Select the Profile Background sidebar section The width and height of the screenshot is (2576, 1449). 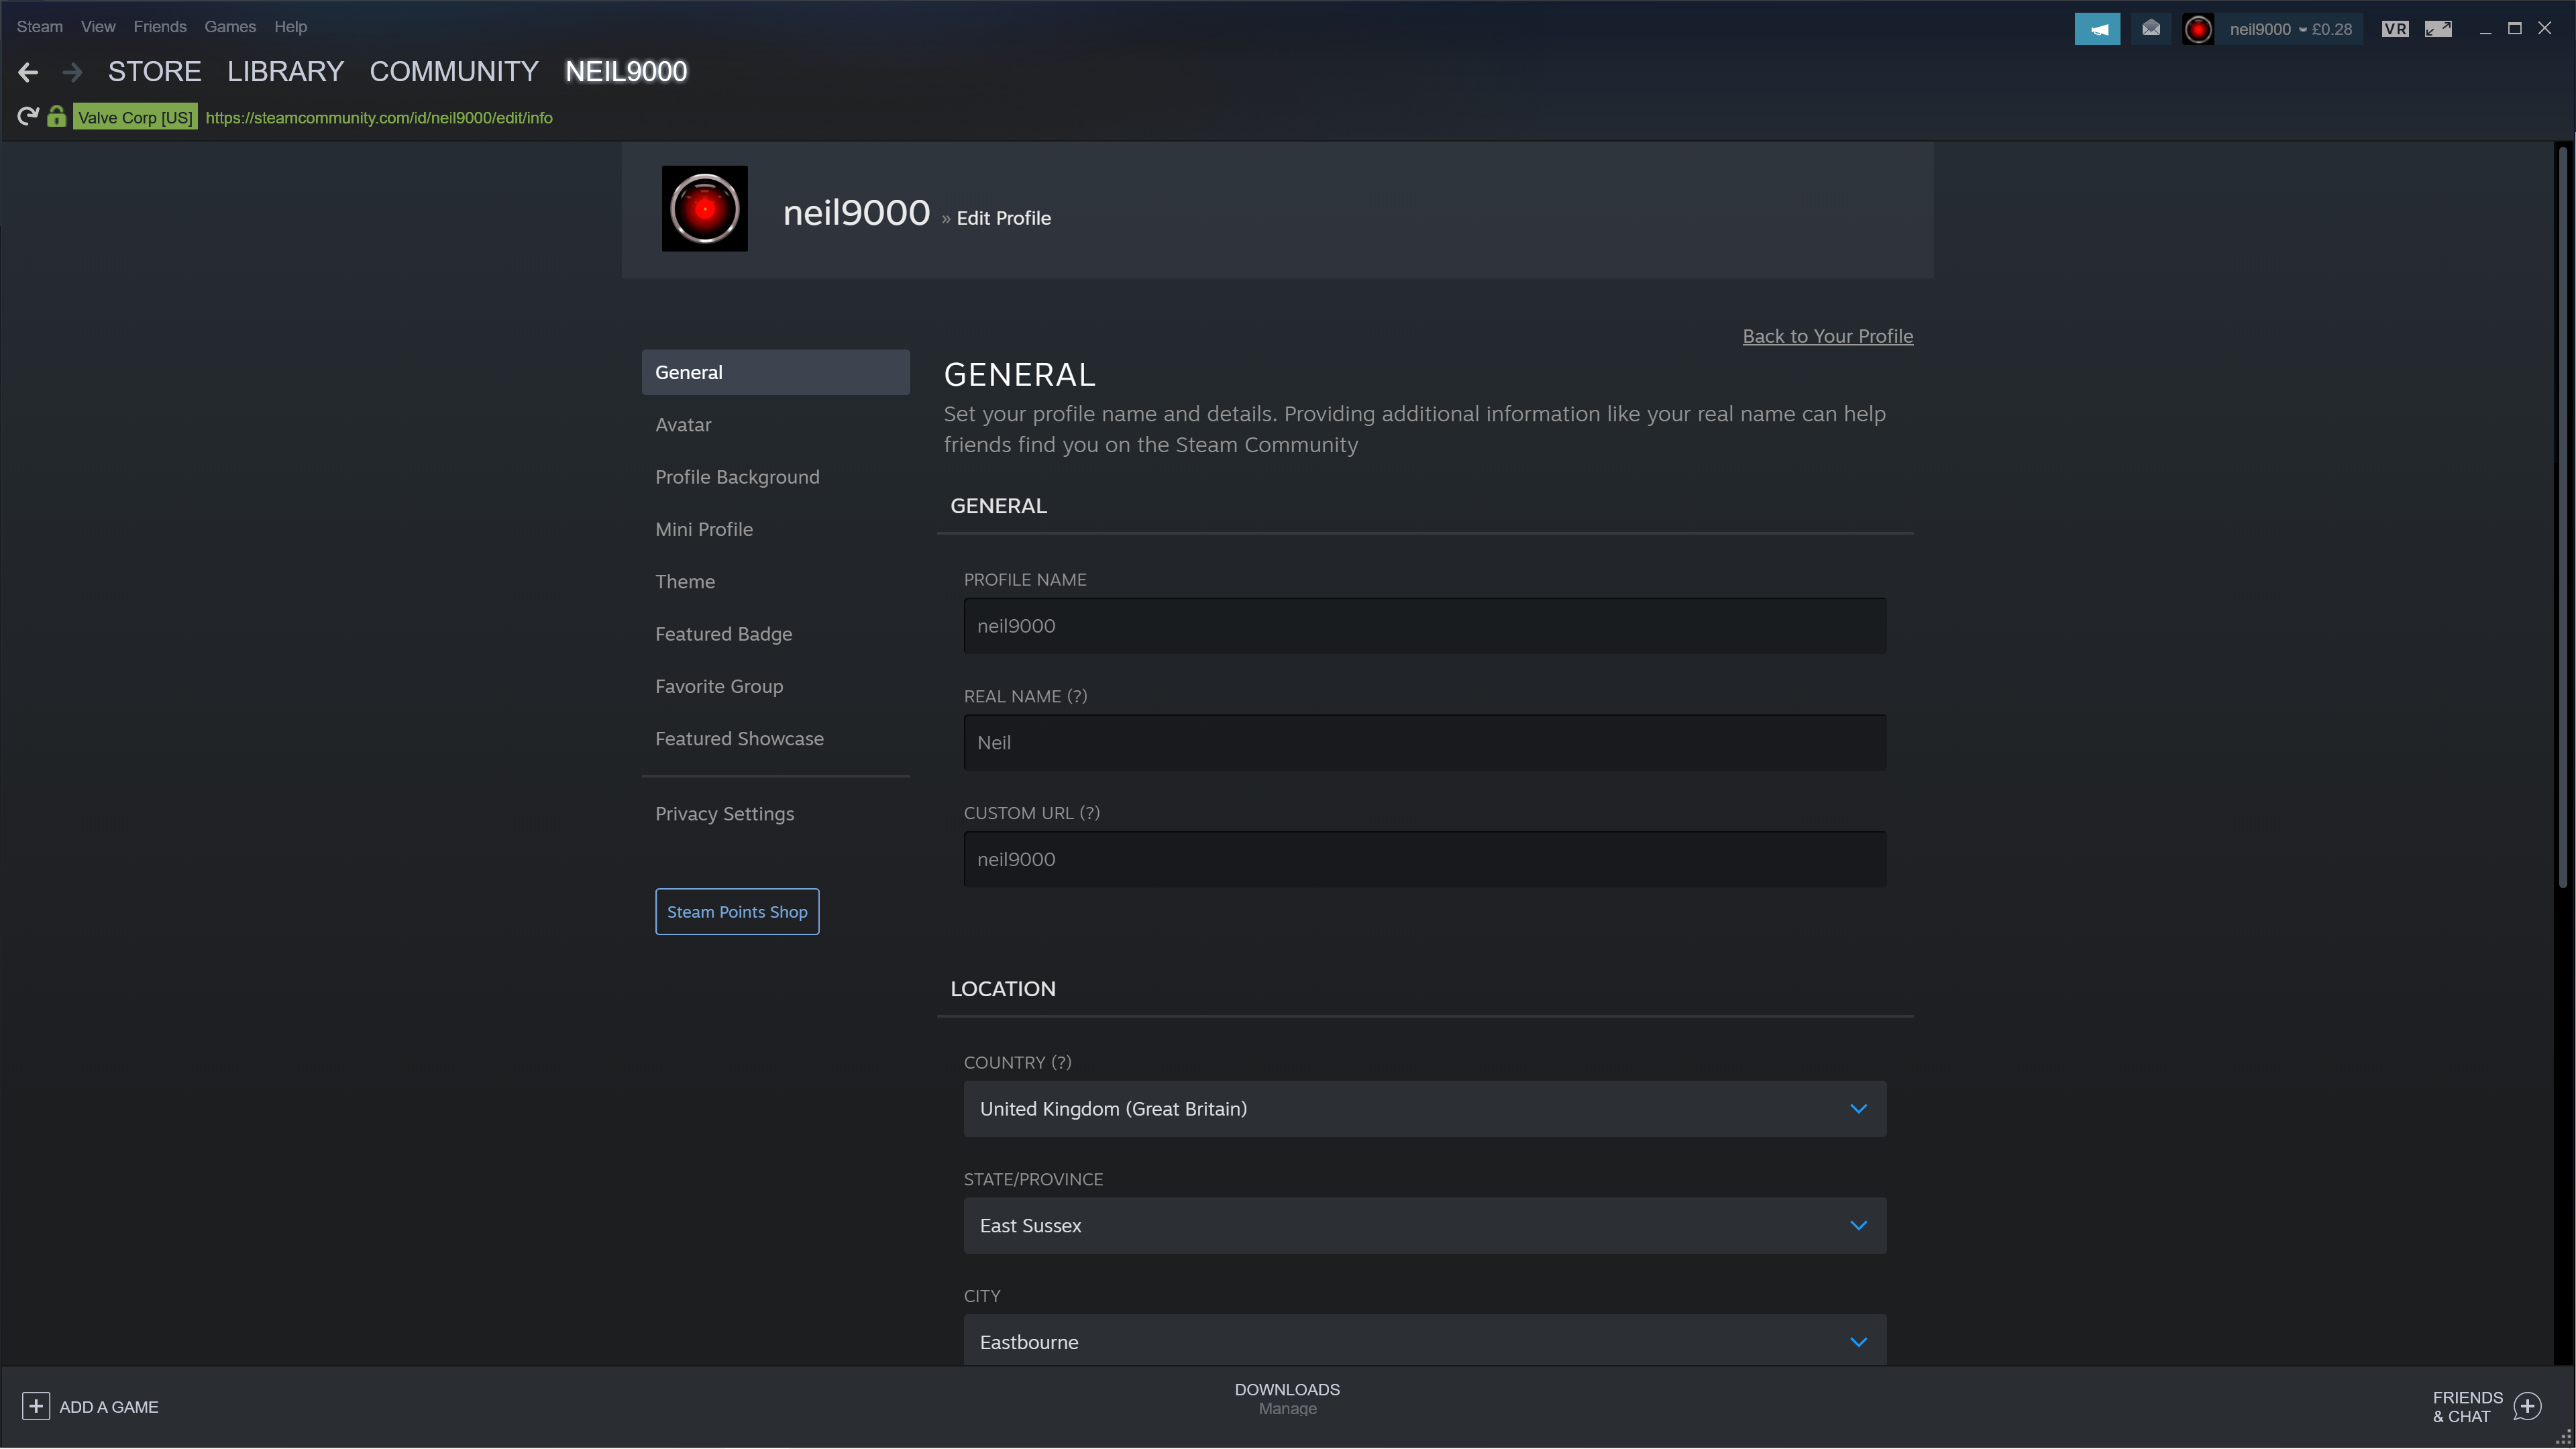tap(776, 477)
